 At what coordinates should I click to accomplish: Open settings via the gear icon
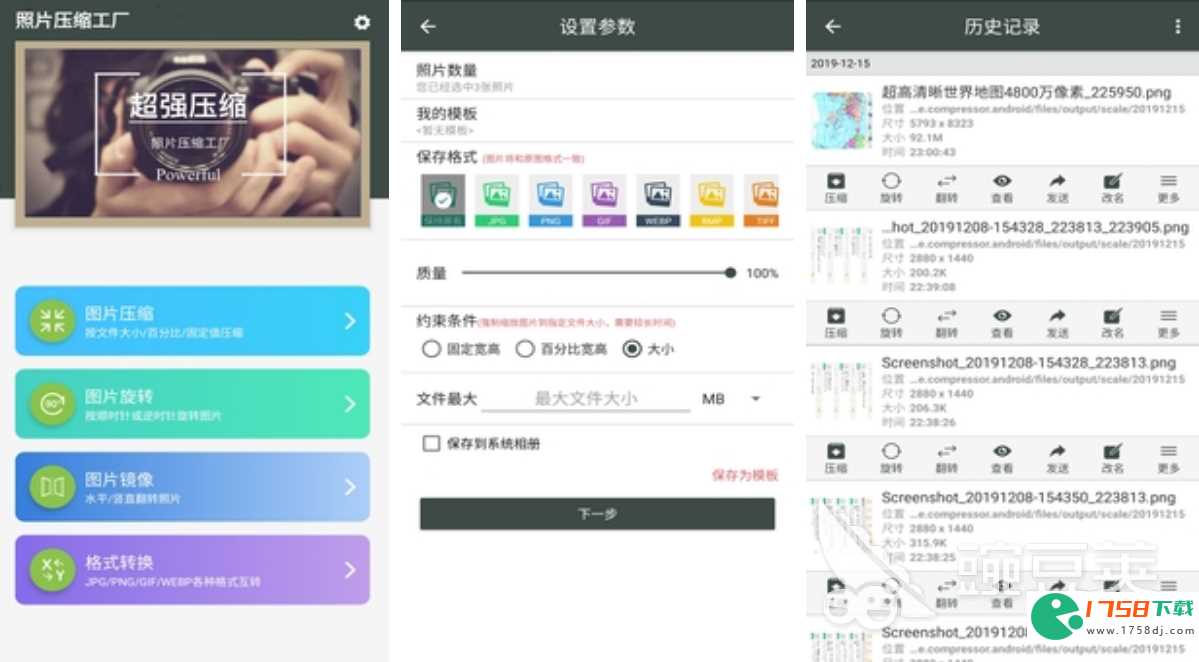pos(362,22)
